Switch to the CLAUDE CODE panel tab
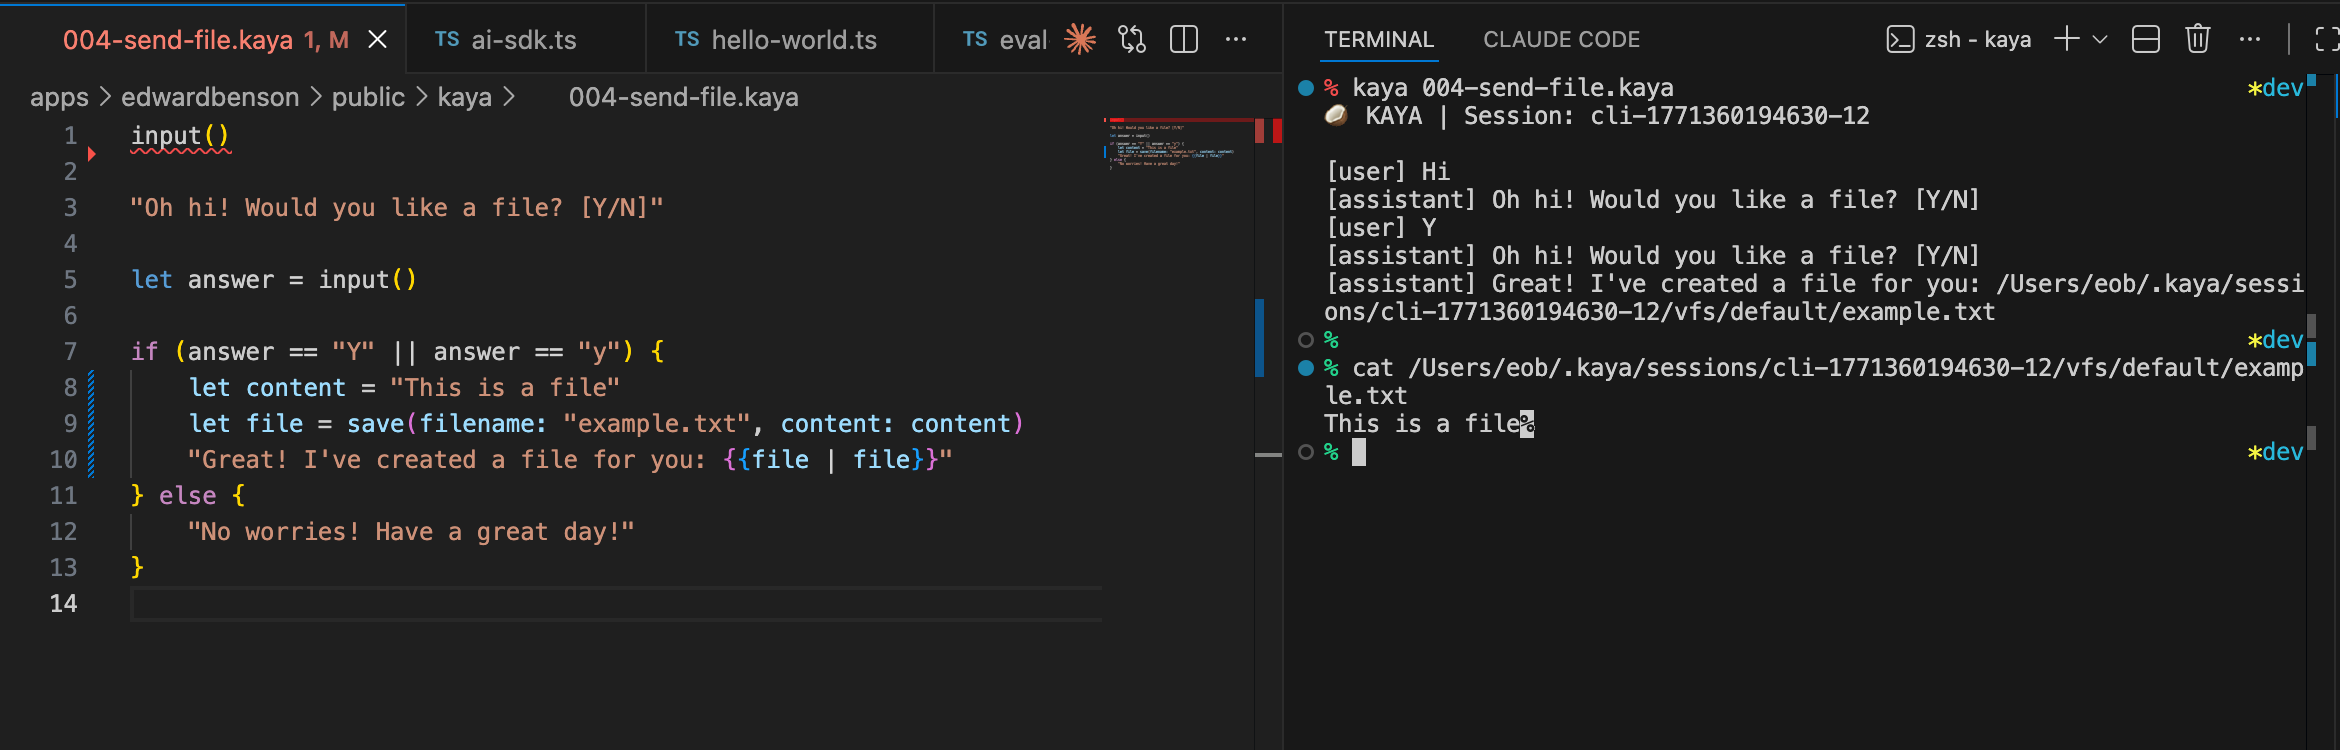Image resolution: width=2340 pixels, height=750 pixels. [x=1561, y=40]
